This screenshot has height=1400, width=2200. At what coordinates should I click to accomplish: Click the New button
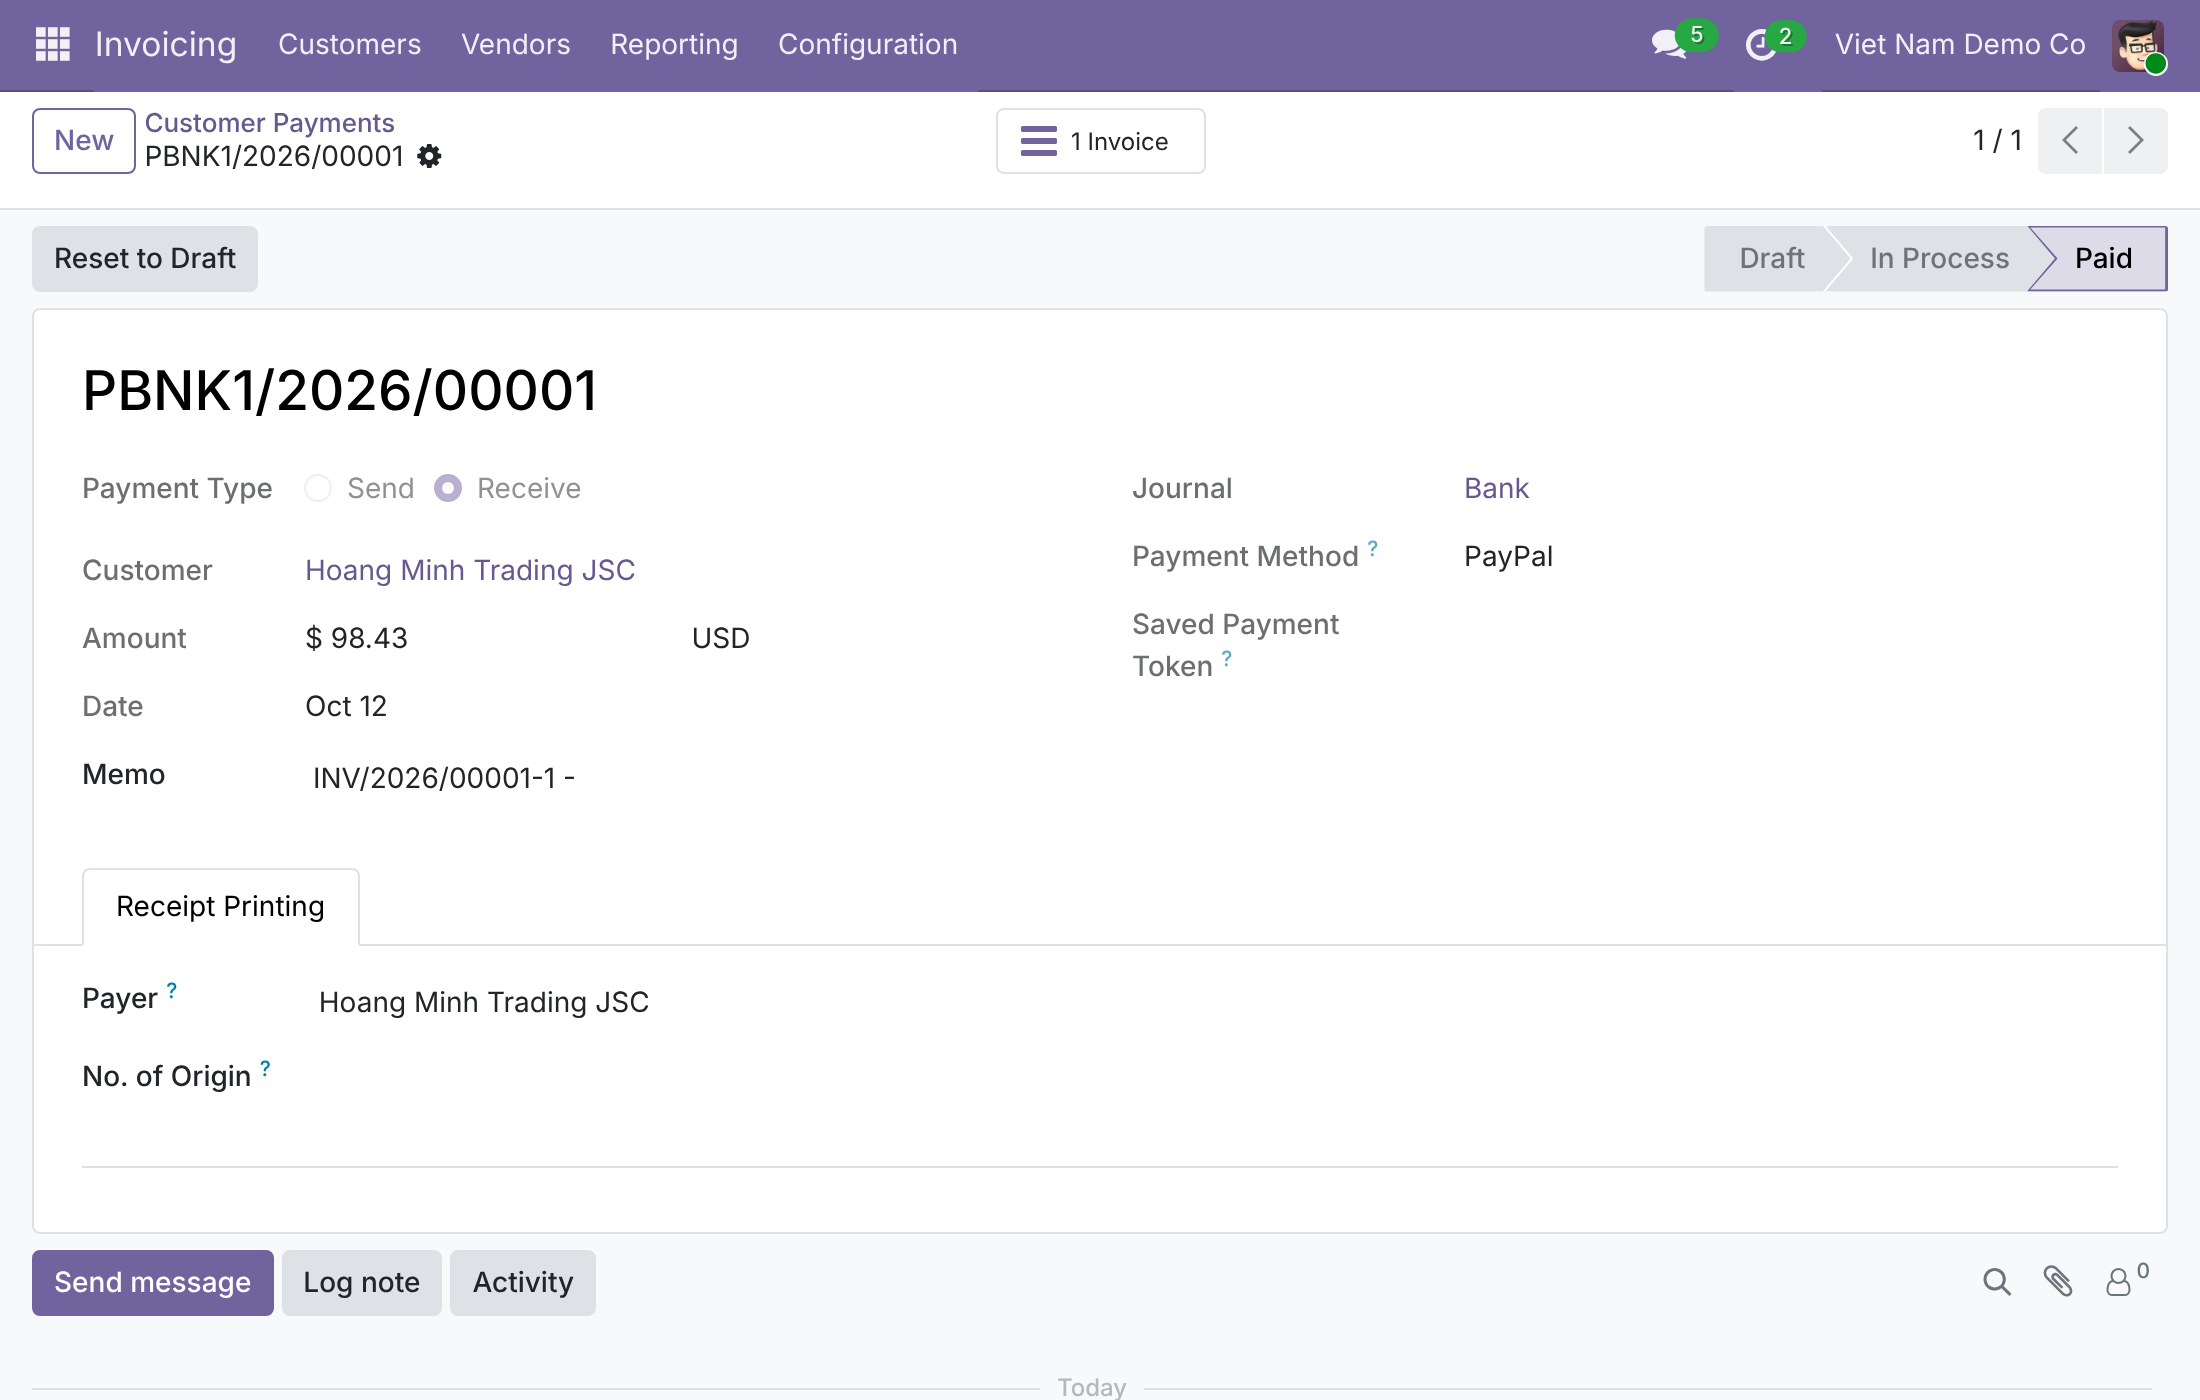click(84, 141)
